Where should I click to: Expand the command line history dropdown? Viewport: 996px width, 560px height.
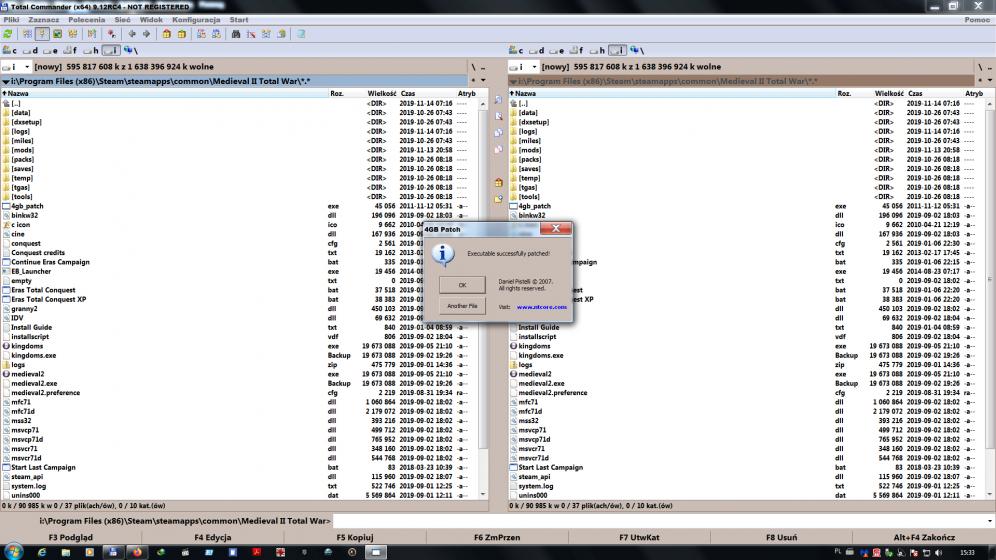pos(987,521)
